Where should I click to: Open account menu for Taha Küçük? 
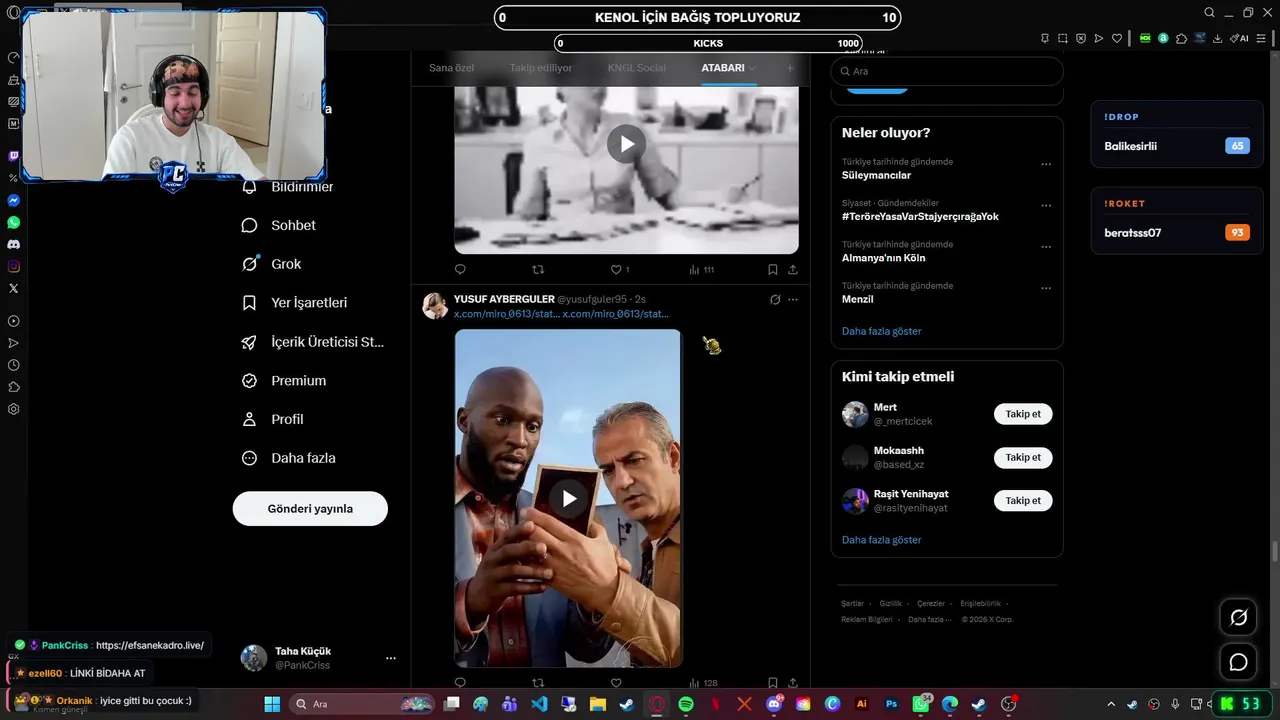click(x=391, y=658)
